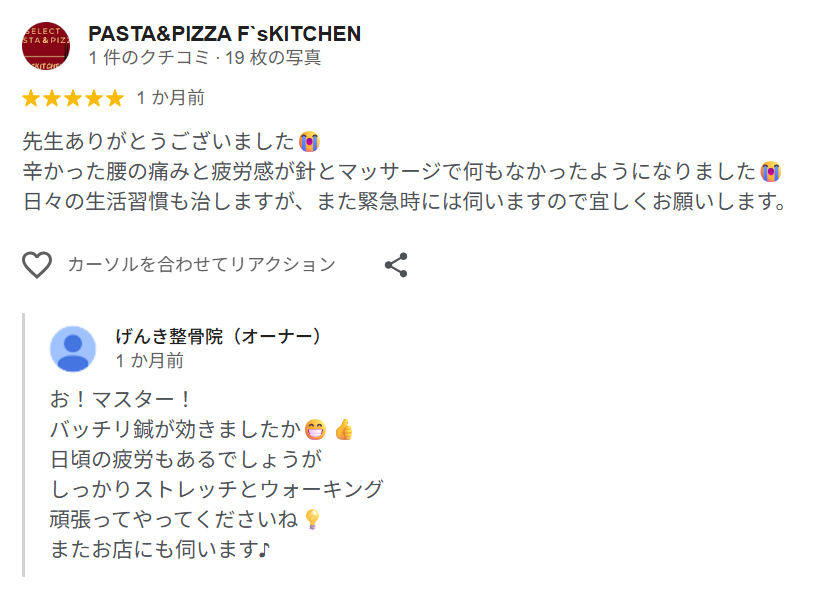
Task: Click the カーソルを合わせてリアクション label
Action: pyautogui.click(x=201, y=265)
